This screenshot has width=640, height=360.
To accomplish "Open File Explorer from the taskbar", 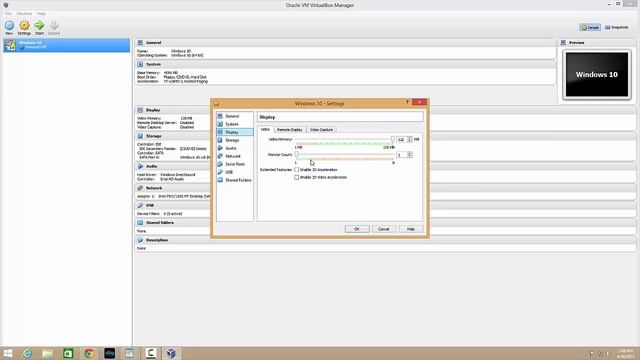I will 47,353.
